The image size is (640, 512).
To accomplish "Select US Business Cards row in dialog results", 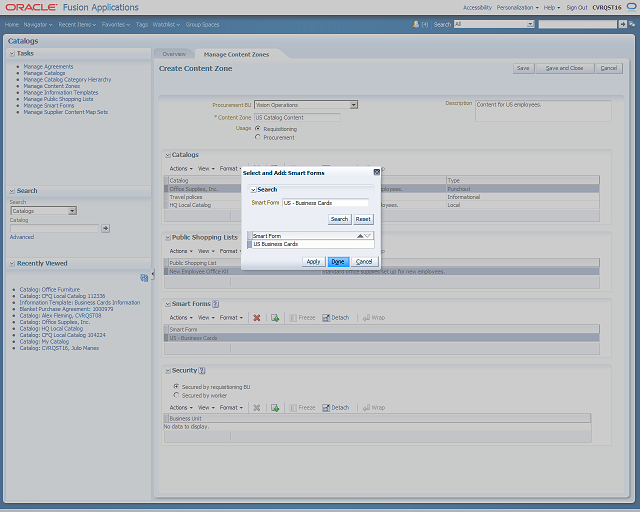I will 311,244.
